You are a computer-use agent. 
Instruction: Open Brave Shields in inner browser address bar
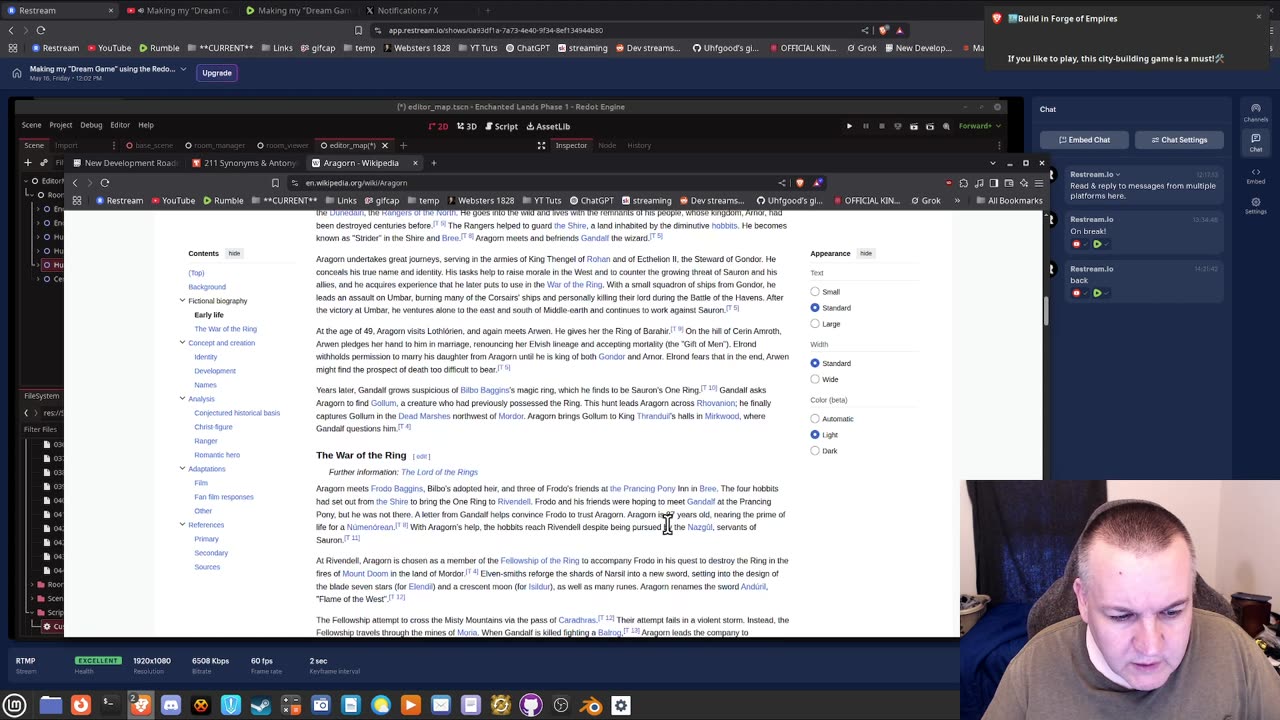pyautogui.click(x=802, y=182)
